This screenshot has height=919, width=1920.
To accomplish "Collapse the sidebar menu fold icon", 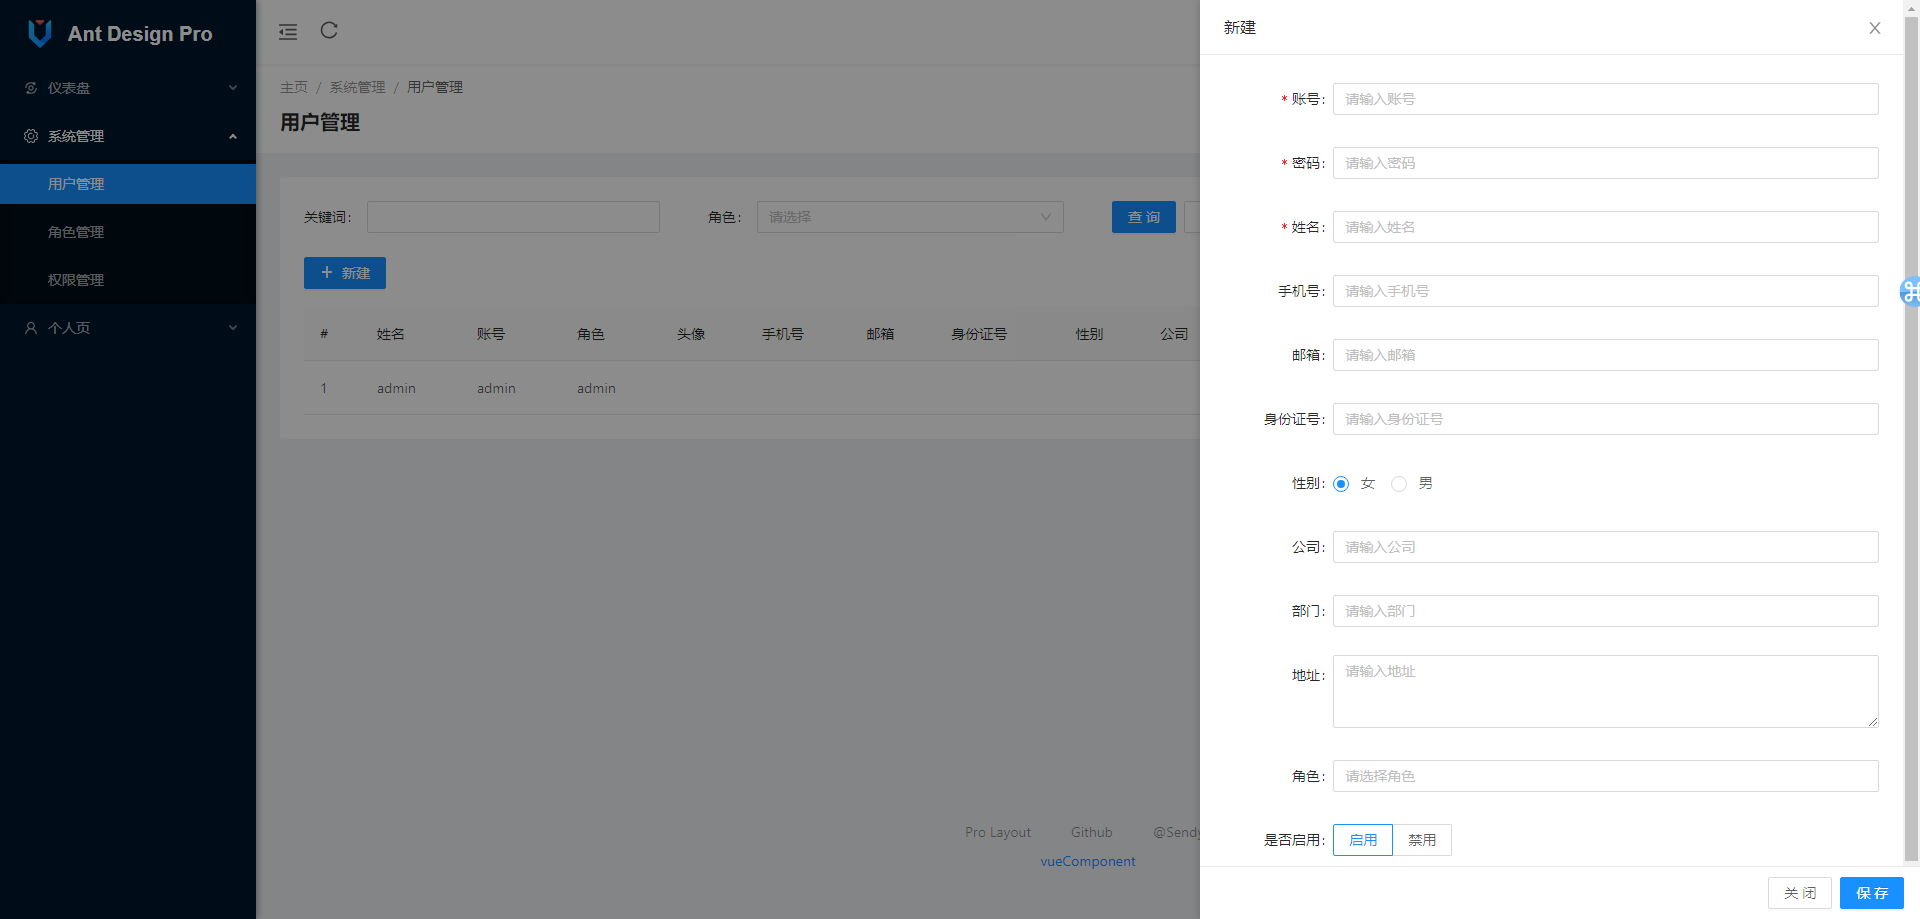I will point(288,32).
